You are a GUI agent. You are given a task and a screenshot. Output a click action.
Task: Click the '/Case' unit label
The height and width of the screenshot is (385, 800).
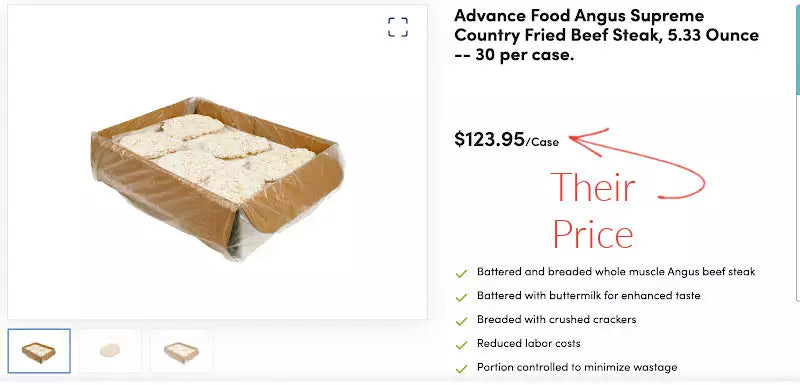click(542, 142)
